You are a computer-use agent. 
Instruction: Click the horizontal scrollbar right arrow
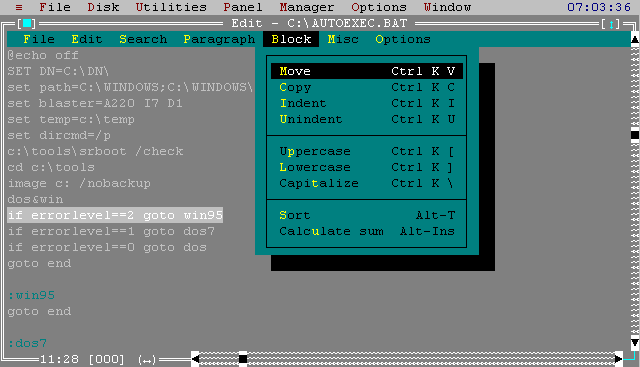(x=619, y=359)
